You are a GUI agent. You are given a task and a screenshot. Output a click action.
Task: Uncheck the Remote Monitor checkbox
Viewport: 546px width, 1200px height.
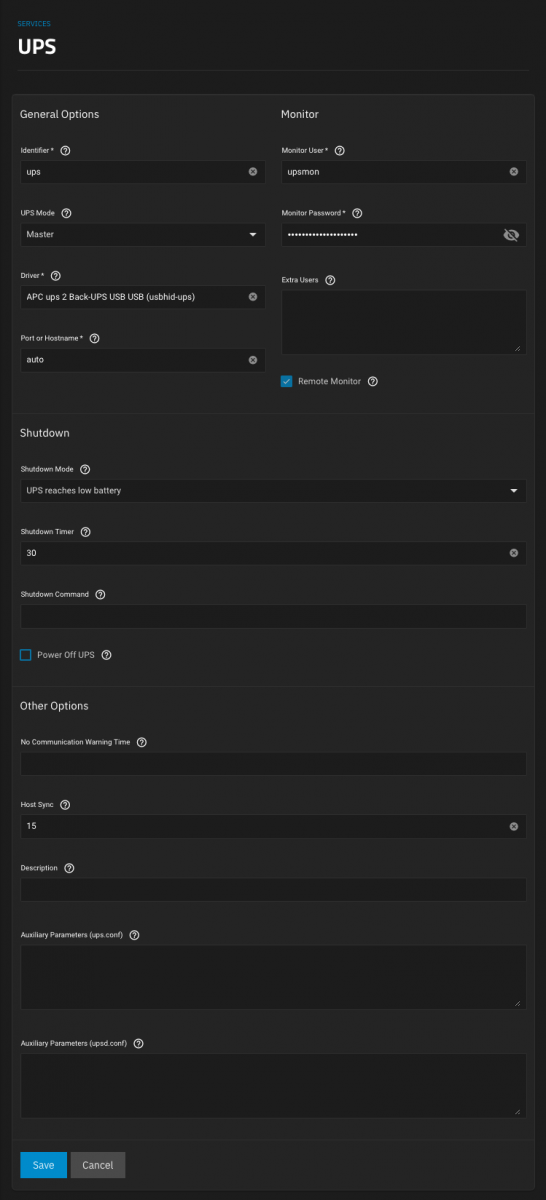click(287, 382)
